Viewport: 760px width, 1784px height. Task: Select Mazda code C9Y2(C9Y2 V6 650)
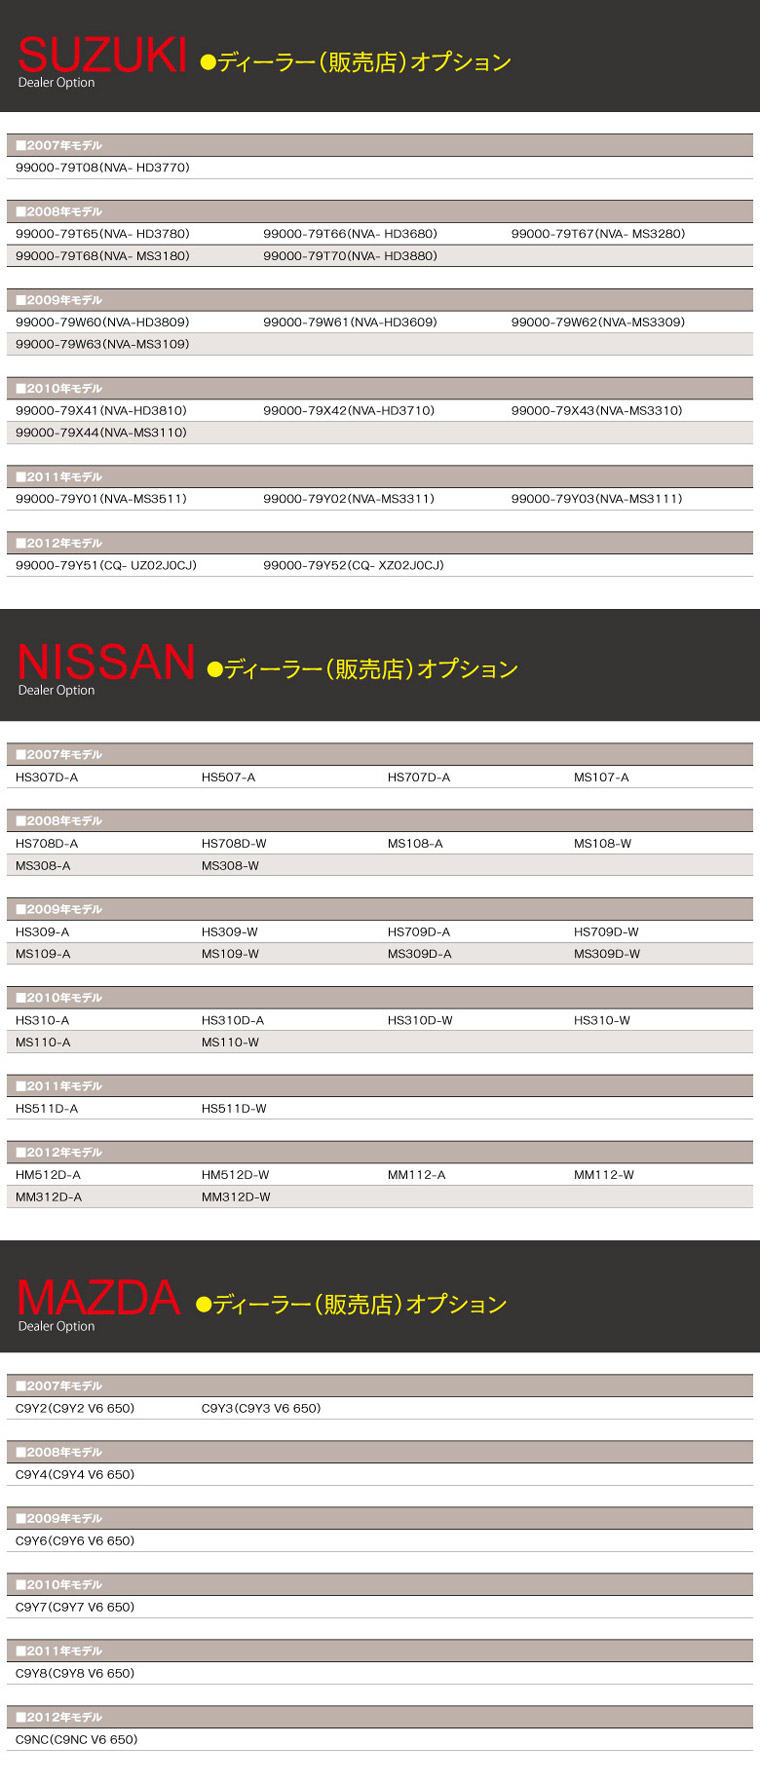75,1408
